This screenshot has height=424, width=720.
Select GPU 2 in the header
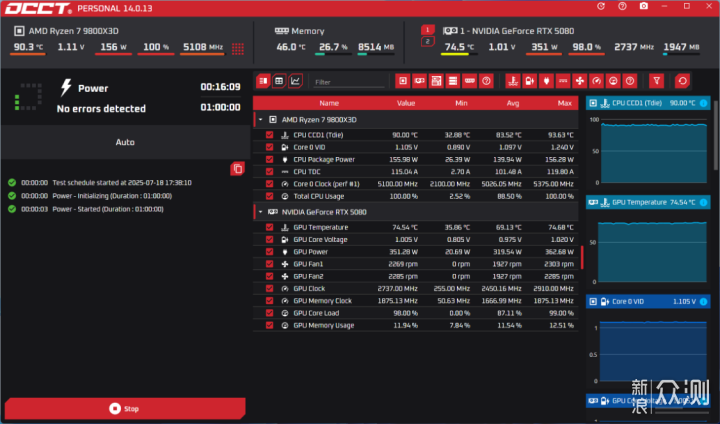[x=428, y=42]
